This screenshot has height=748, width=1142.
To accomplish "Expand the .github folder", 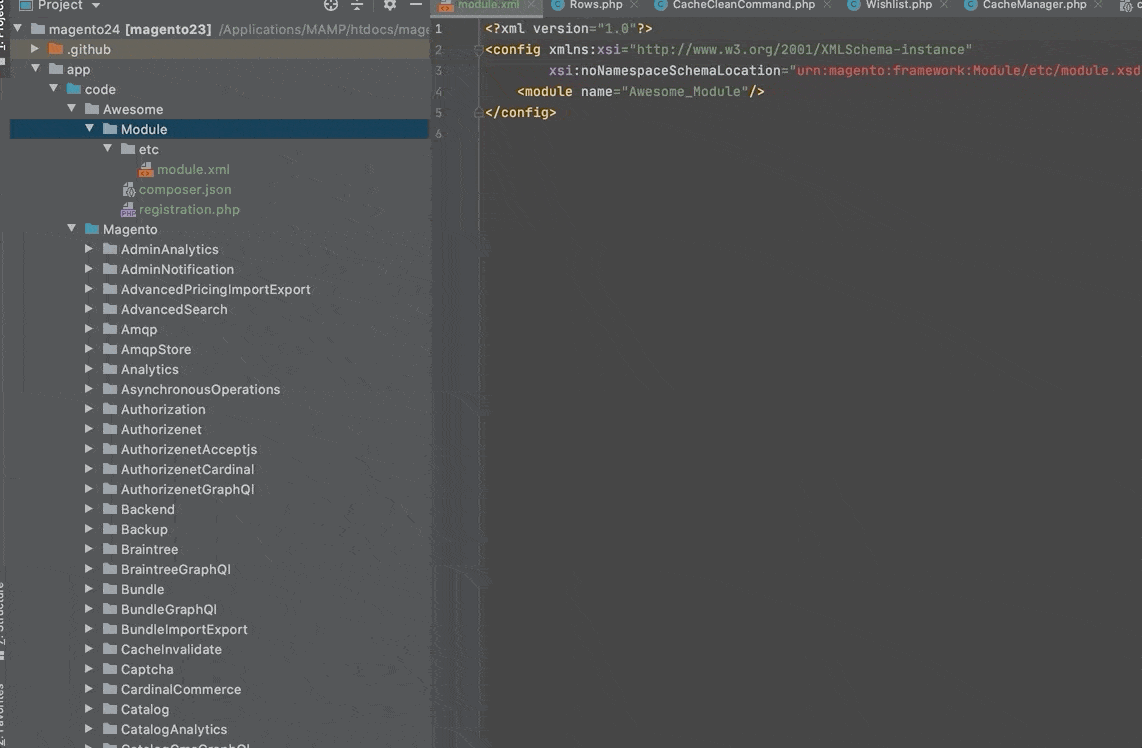I will point(35,49).
